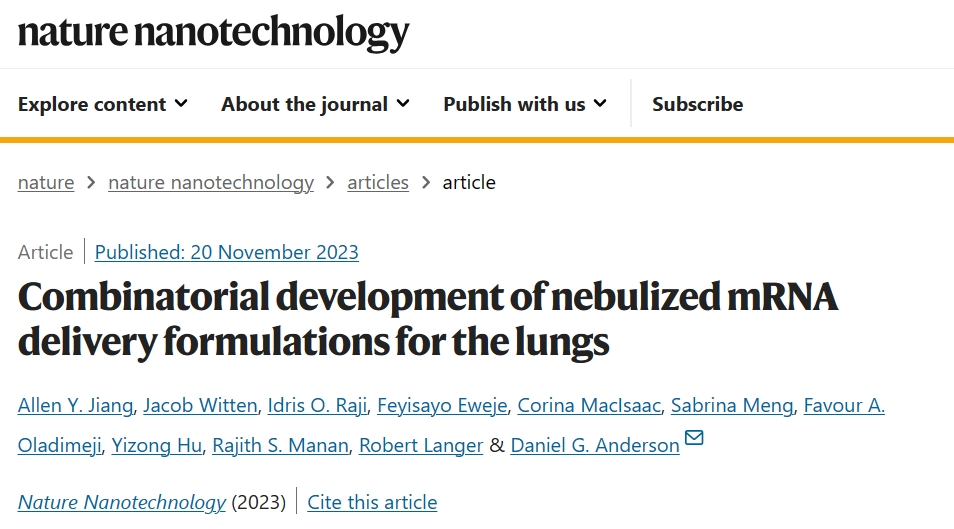Open Robert Langer author link
Viewport: 954px width, 529px height.
click(x=421, y=446)
